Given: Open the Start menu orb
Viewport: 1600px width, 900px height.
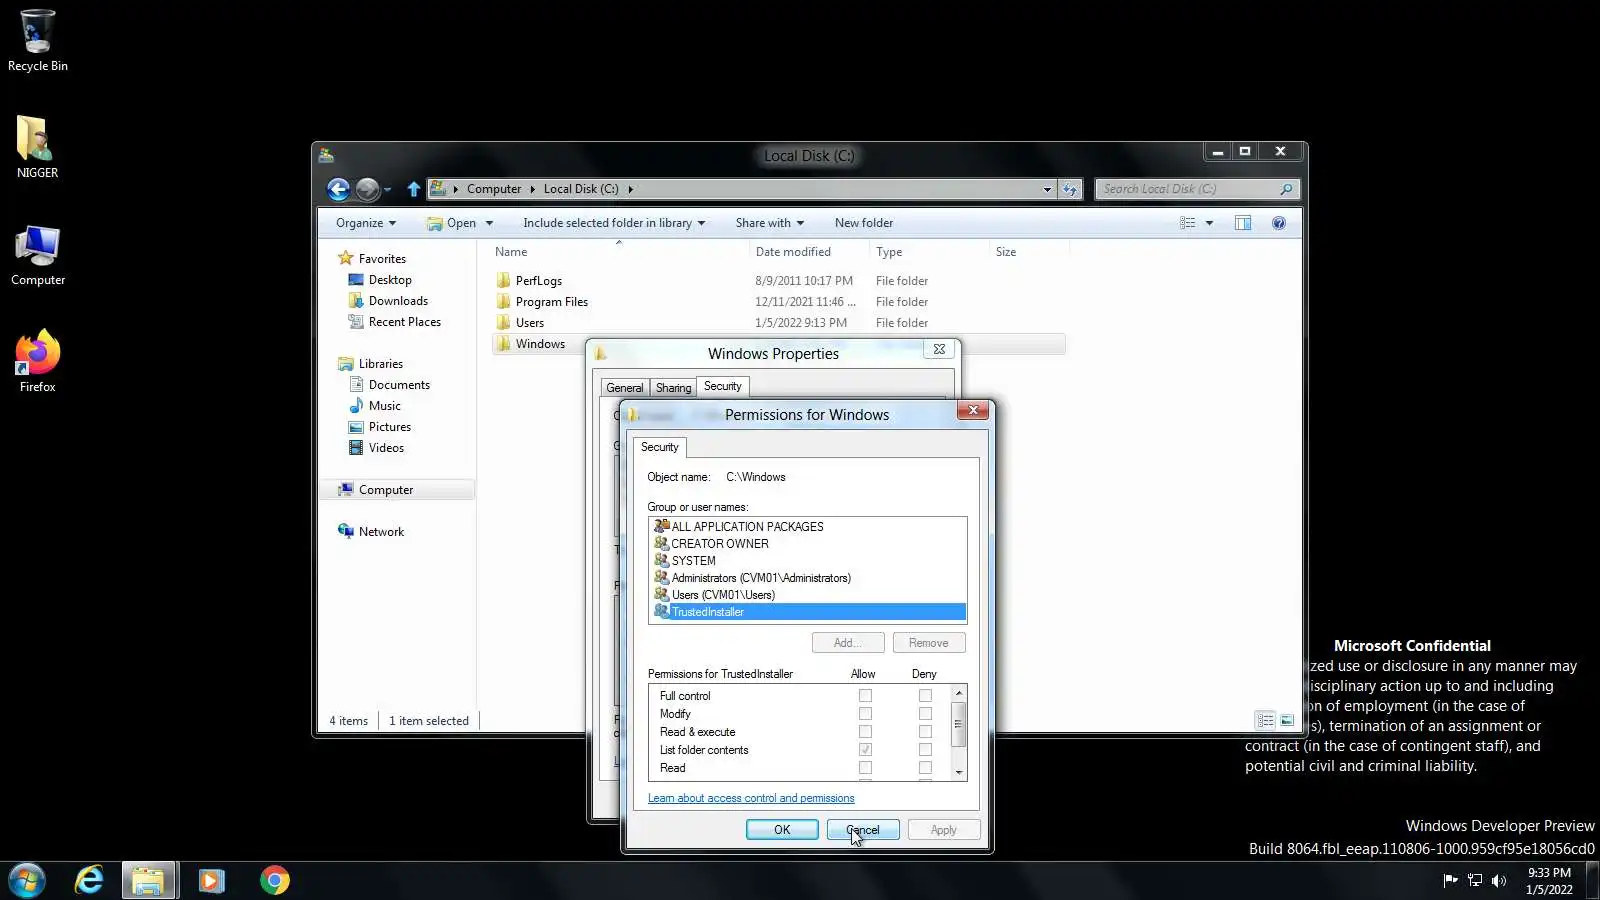Looking at the screenshot, I should (x=27, y=880).
